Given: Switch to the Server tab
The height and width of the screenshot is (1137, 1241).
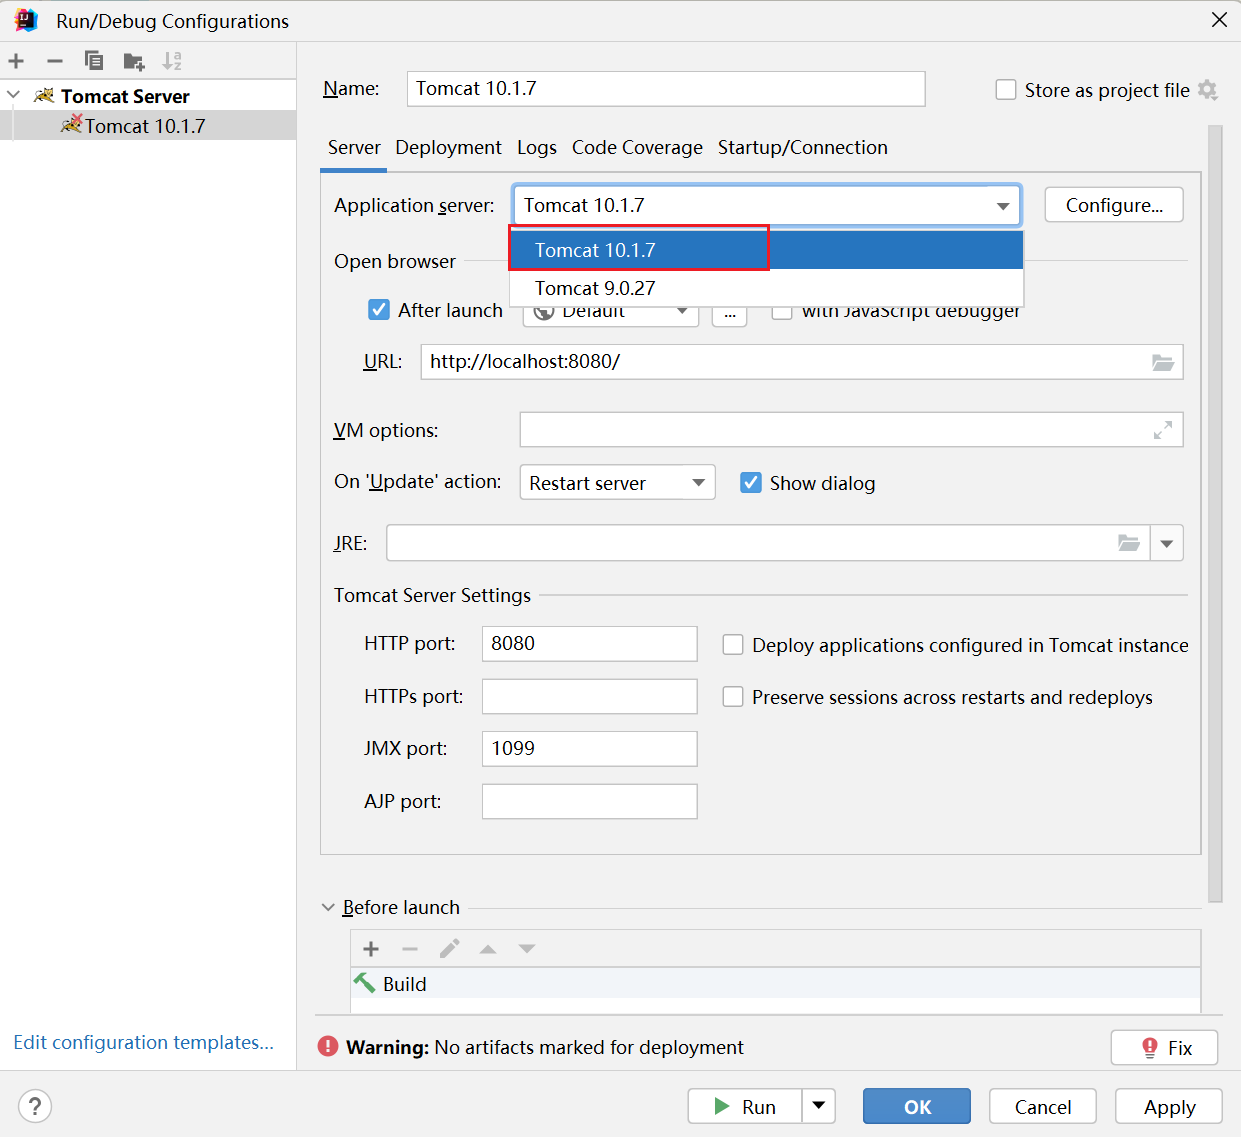Looking at the screenshot, I should coord(354,147).
